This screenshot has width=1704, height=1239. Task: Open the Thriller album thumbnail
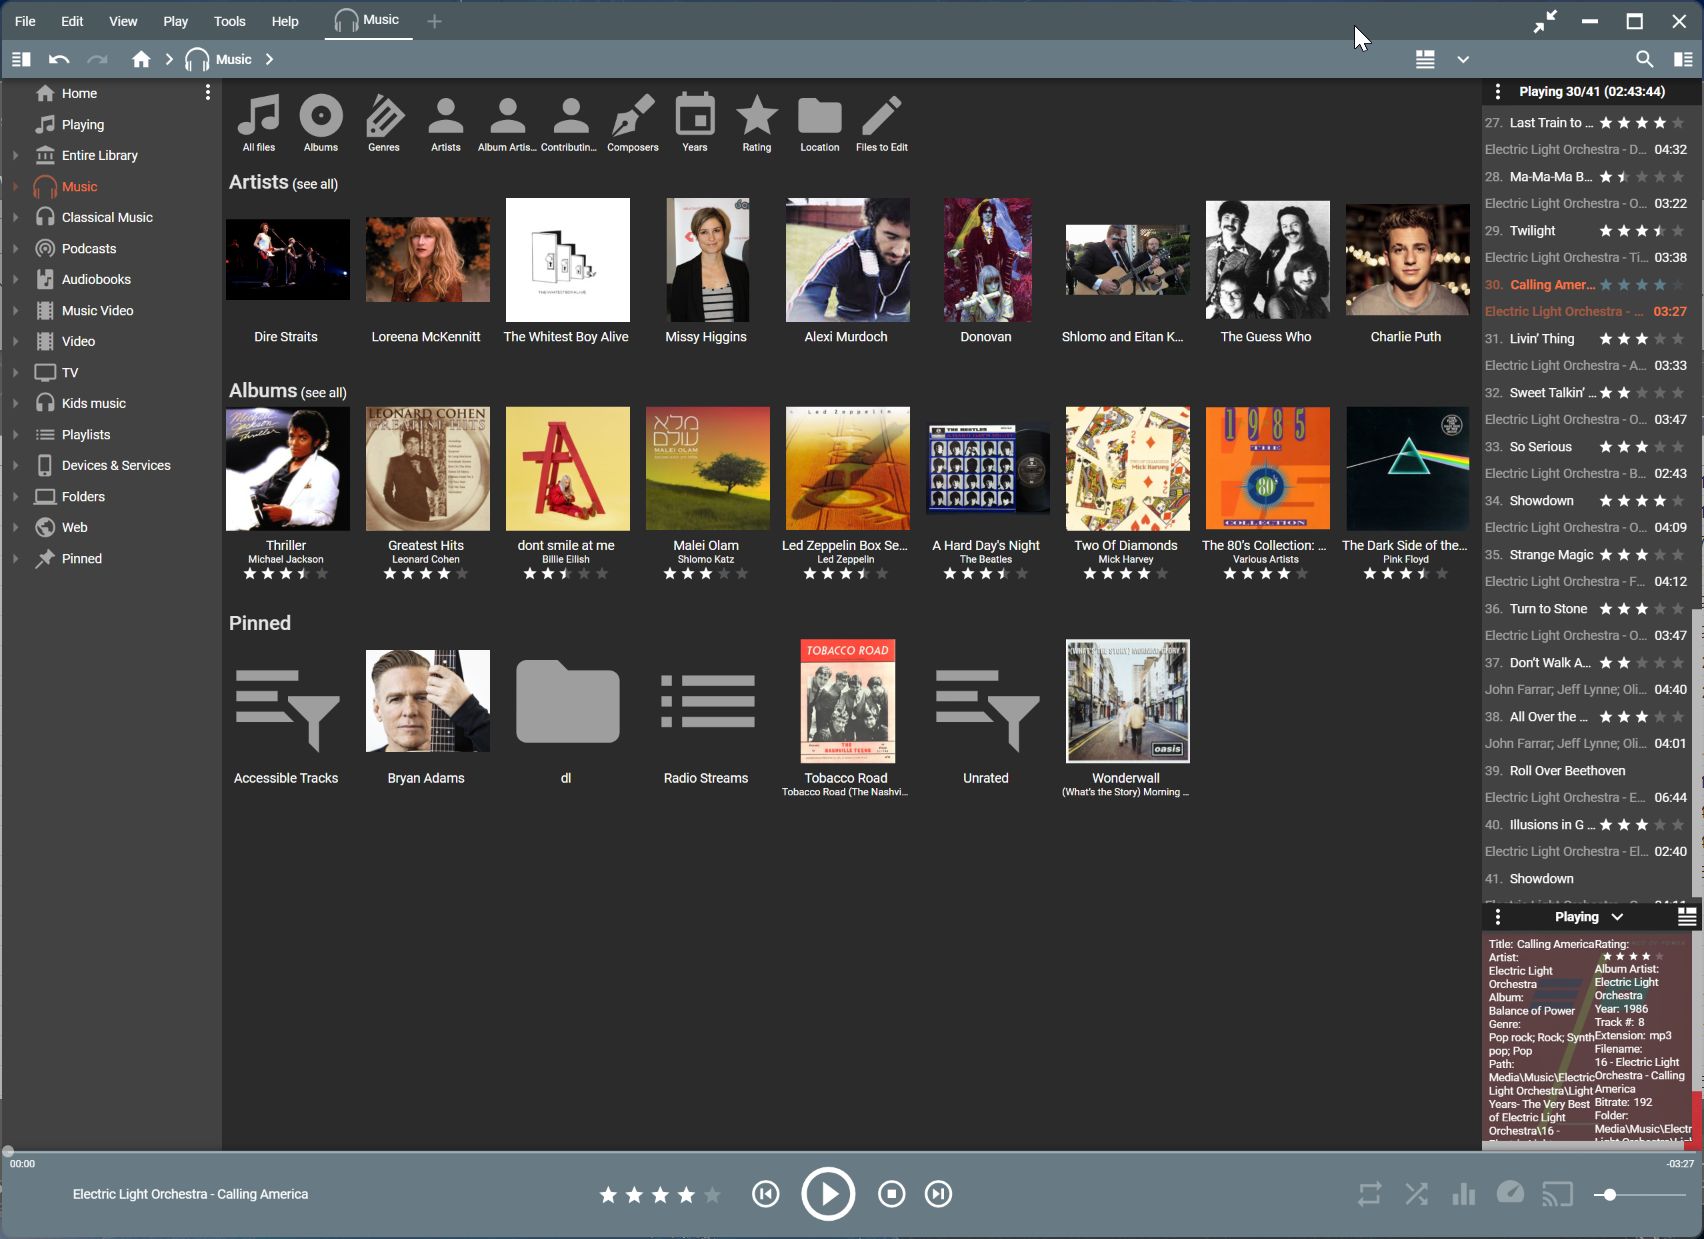[287, 468]
